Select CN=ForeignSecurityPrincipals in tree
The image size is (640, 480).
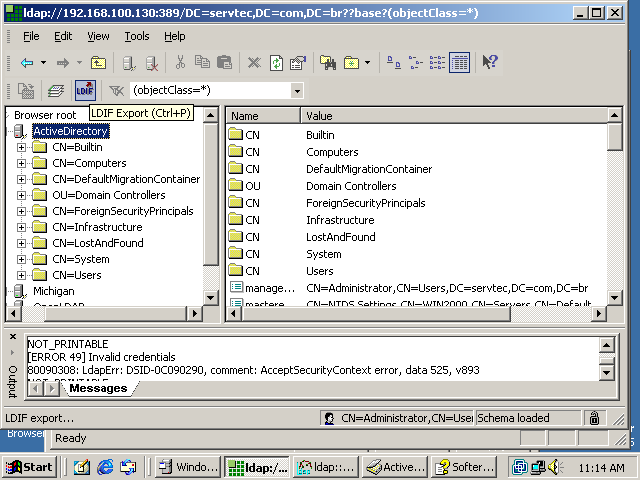(x=122, y=211)
